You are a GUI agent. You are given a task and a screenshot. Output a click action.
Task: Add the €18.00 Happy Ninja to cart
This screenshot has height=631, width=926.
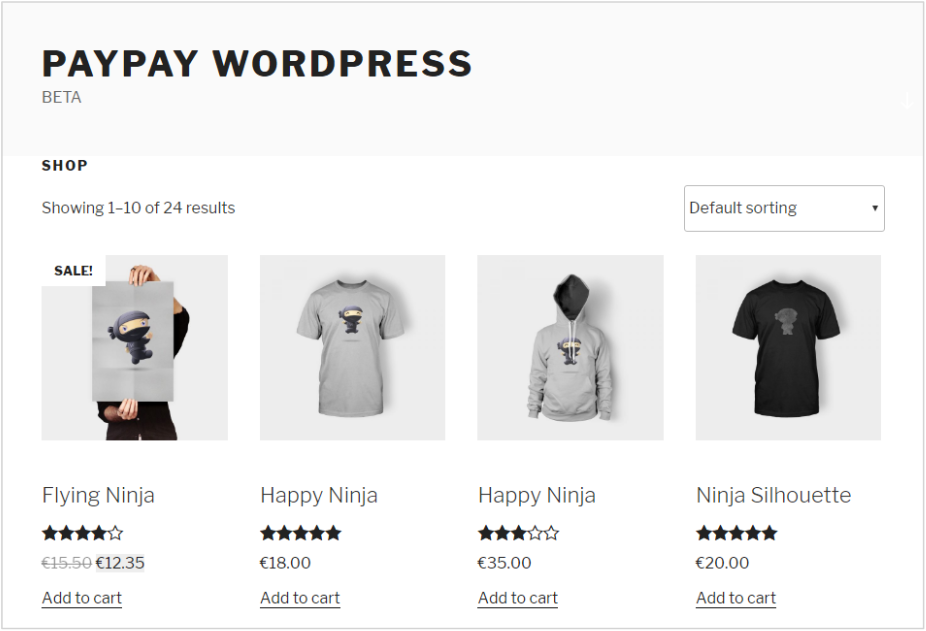(x=300, y=598)
